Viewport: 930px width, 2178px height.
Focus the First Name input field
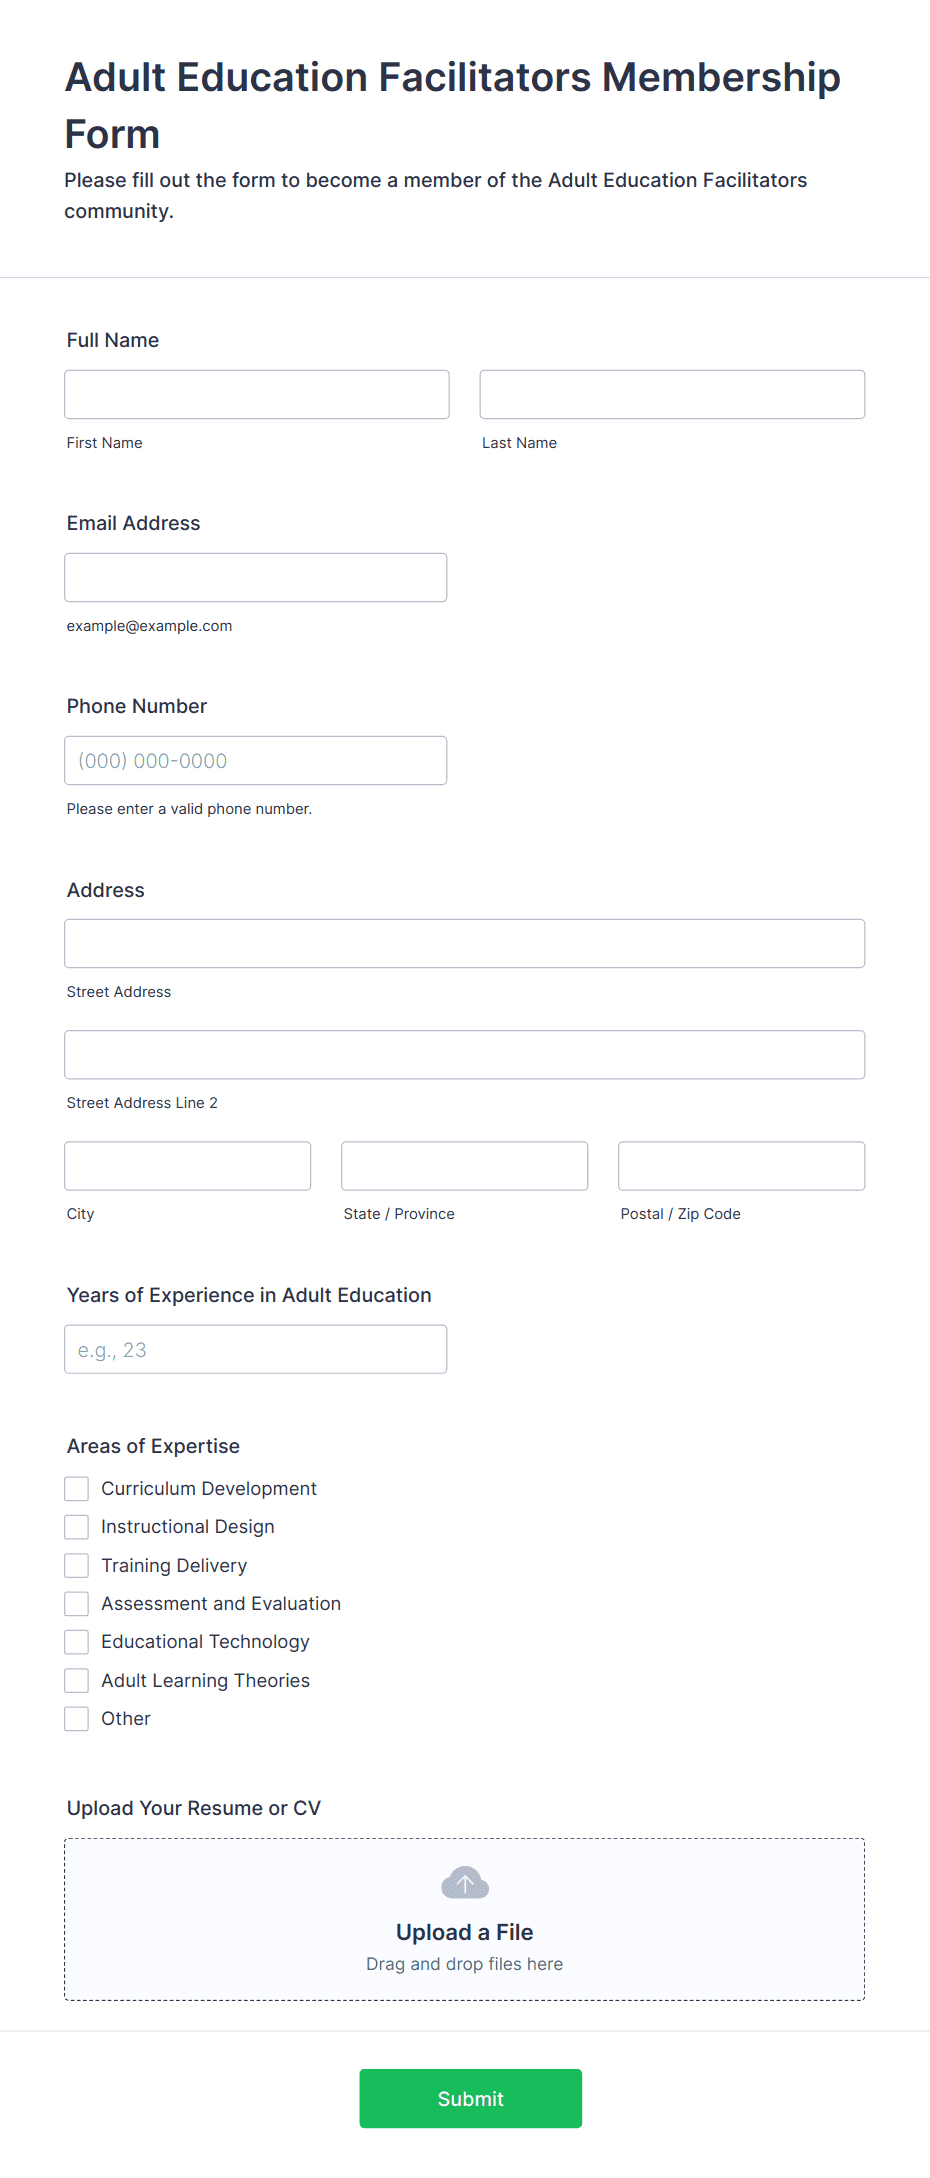257,394
